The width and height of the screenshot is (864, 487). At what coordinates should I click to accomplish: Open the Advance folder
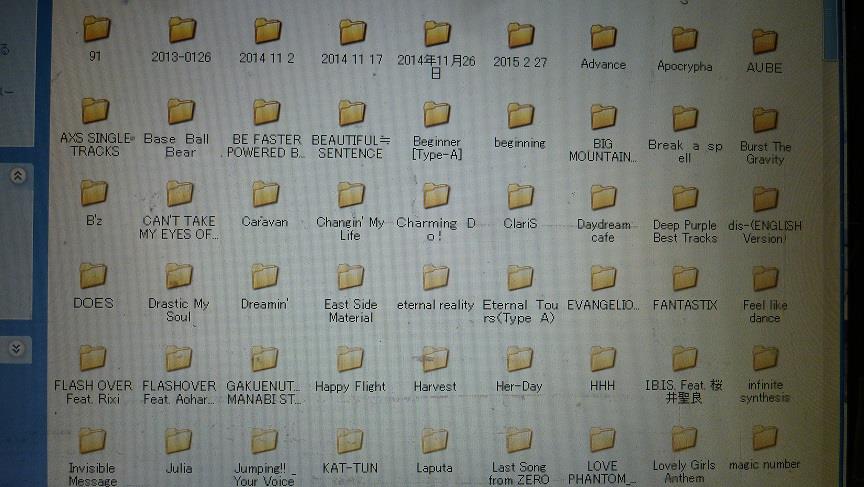click(603, 37)
